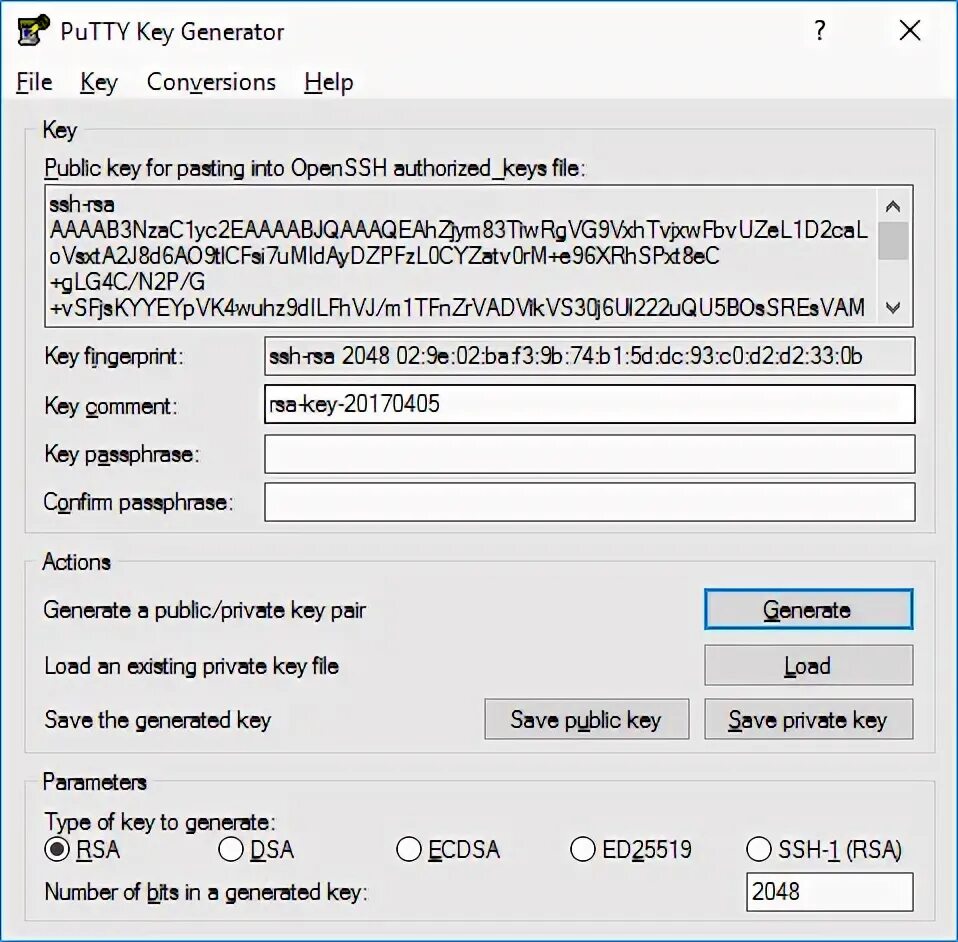Choose the ED25519 key type option
958x942 pixels.
point(583,849)
